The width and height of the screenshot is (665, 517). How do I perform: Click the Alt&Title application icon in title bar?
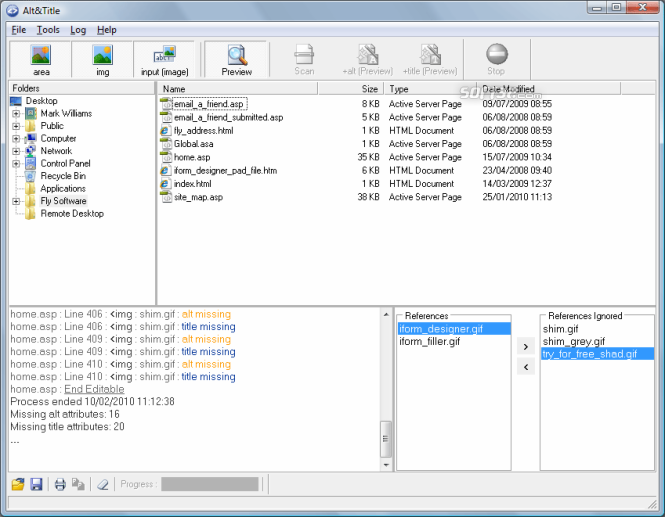click(x=12, y=10)
